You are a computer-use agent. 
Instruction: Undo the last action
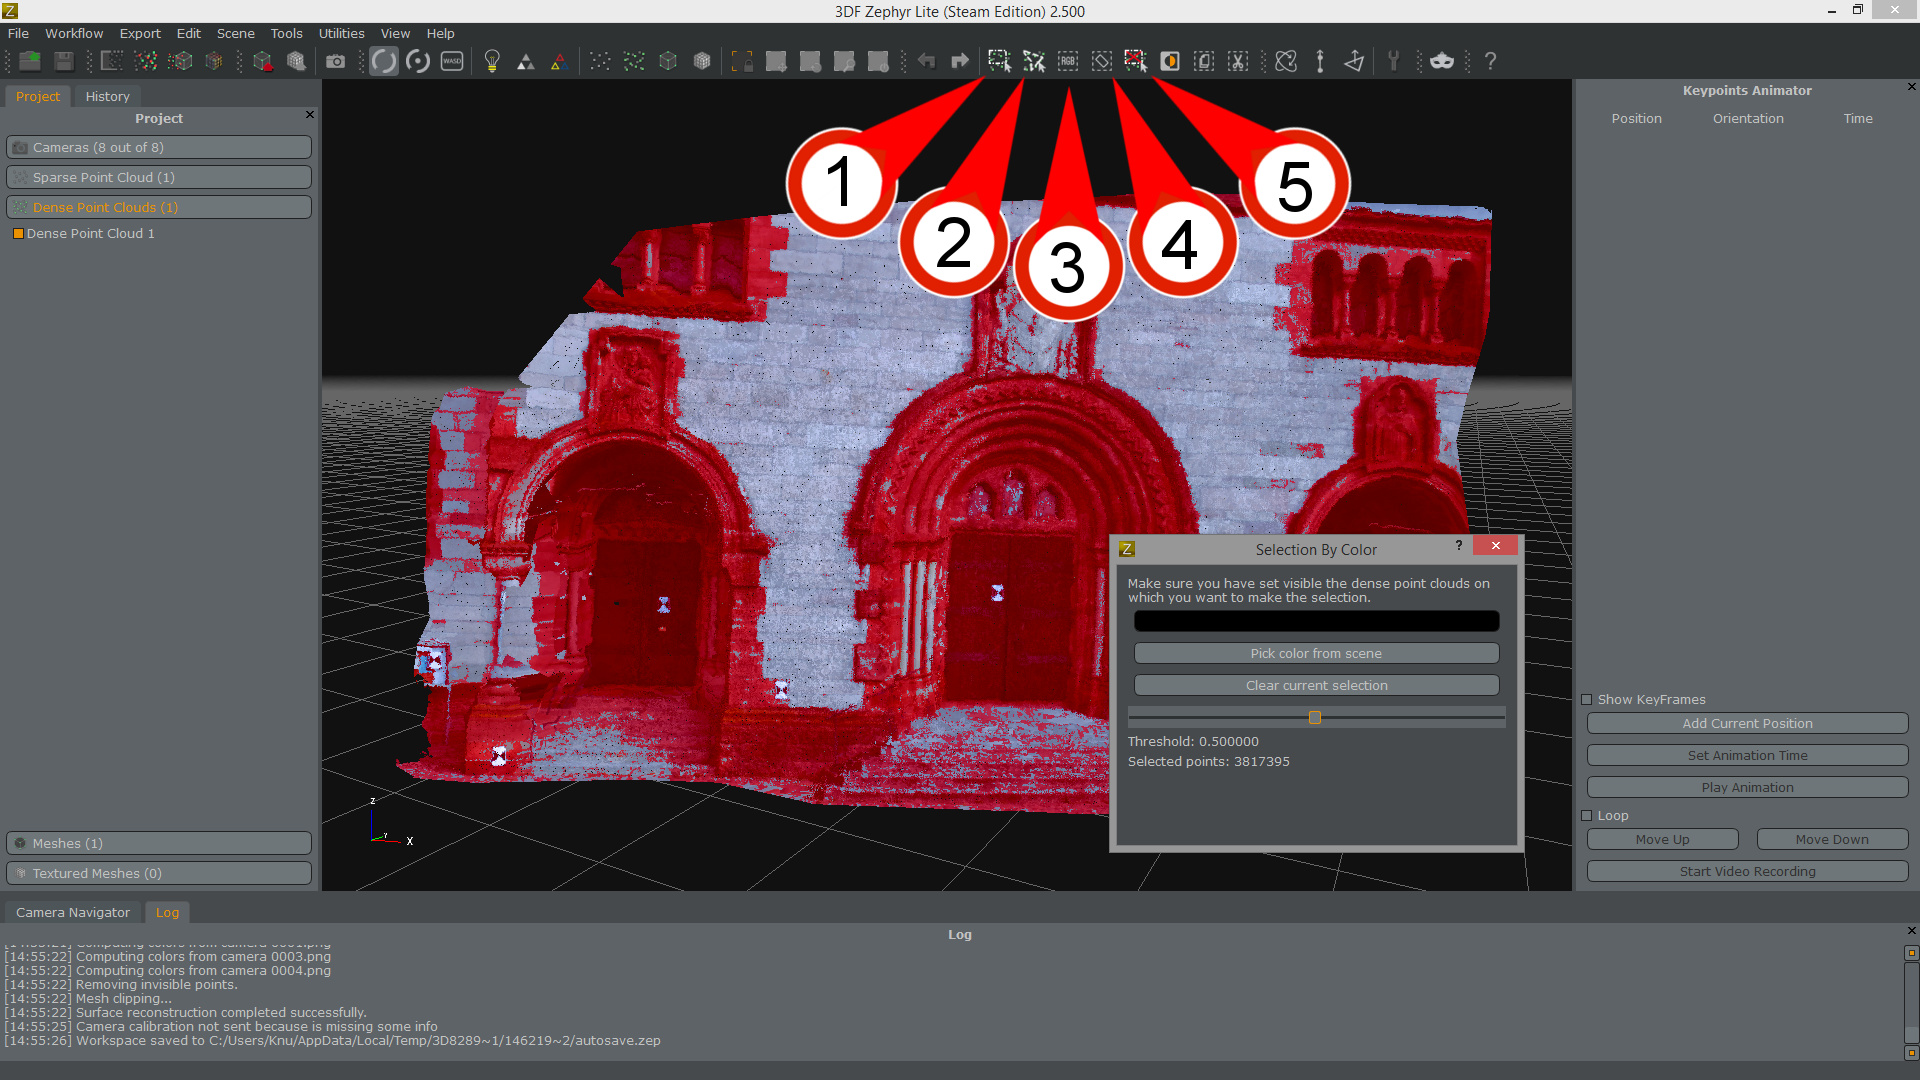click(x=926, y=61)
